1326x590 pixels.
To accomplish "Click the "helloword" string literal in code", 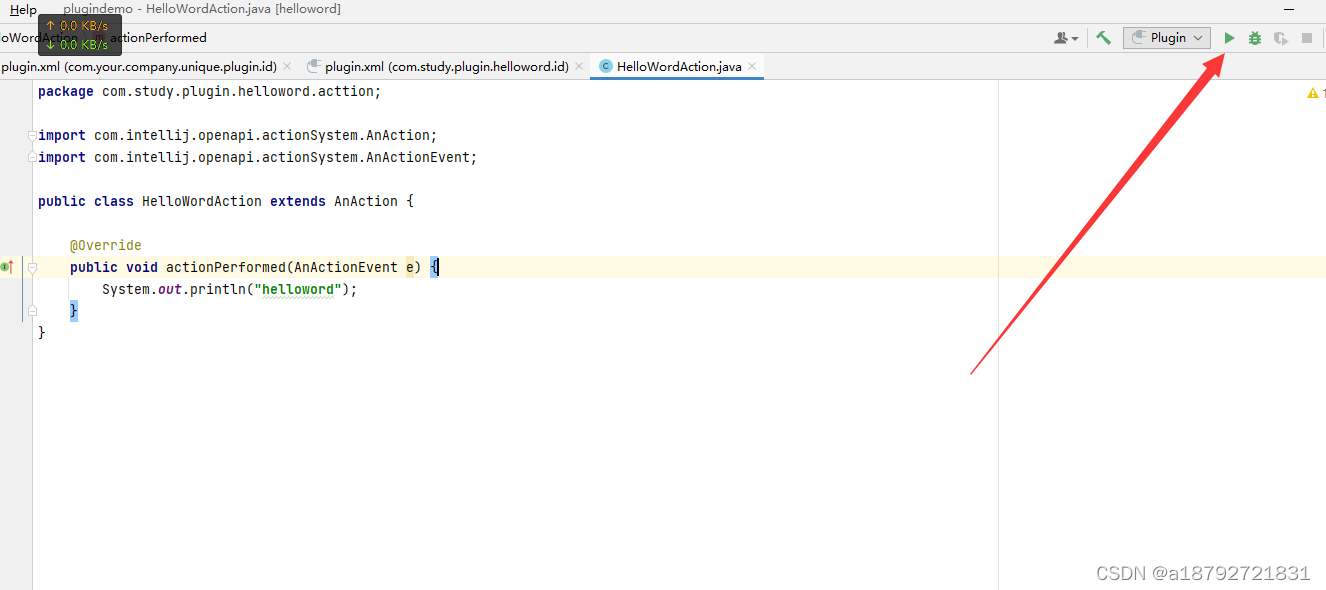I will [298, 289].
